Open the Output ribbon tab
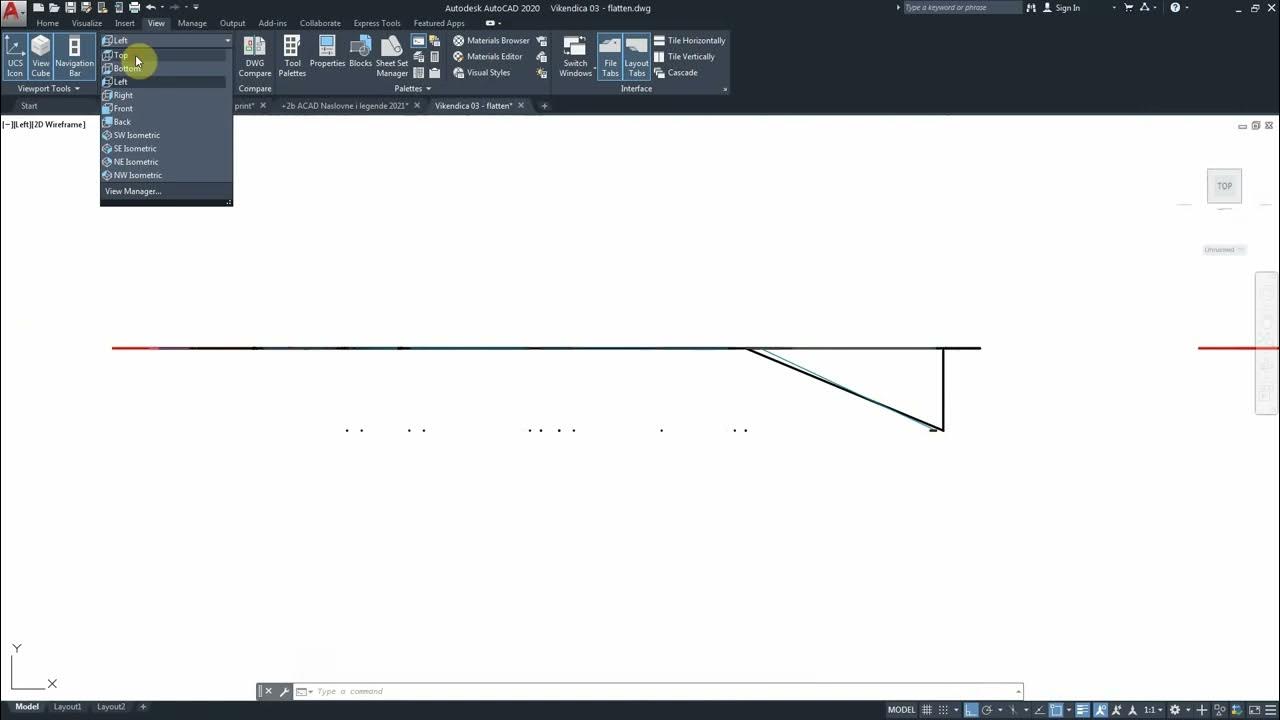The height and width of the screenshot is (720, 1280). [233, 23]
